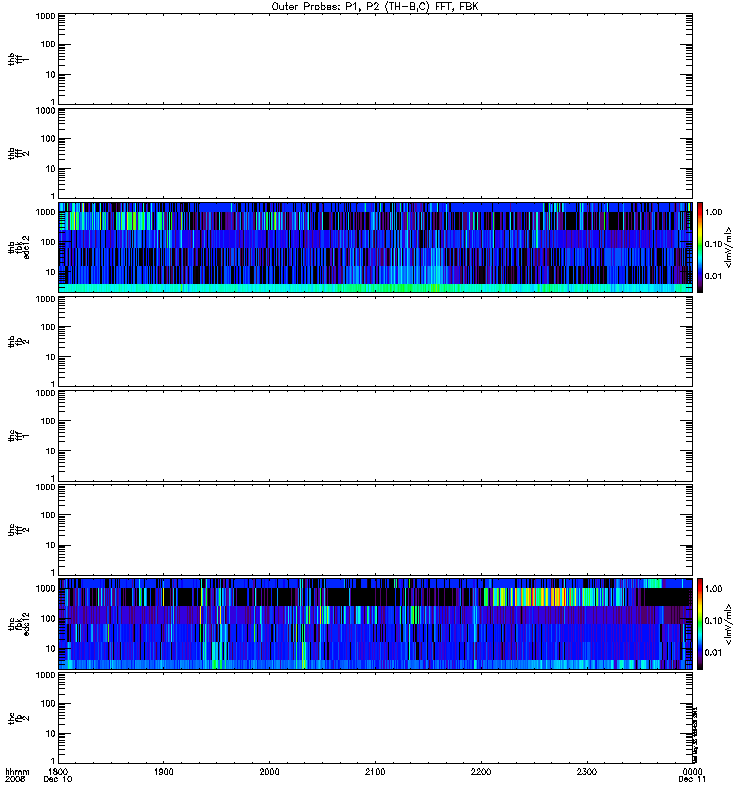Click the 100 tick label of the thc fbk edc12 panel
The width and height of the screenshot is (750, 800).
48,619
